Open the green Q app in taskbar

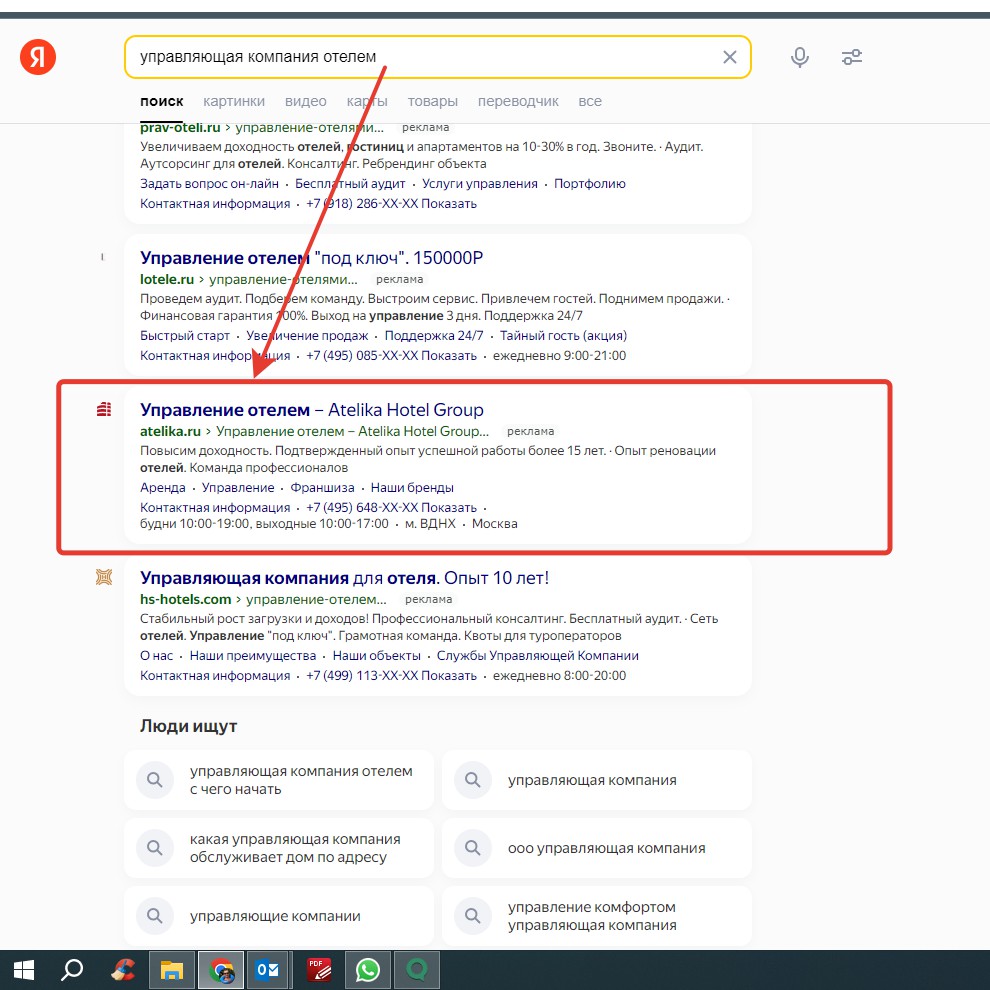417,970
